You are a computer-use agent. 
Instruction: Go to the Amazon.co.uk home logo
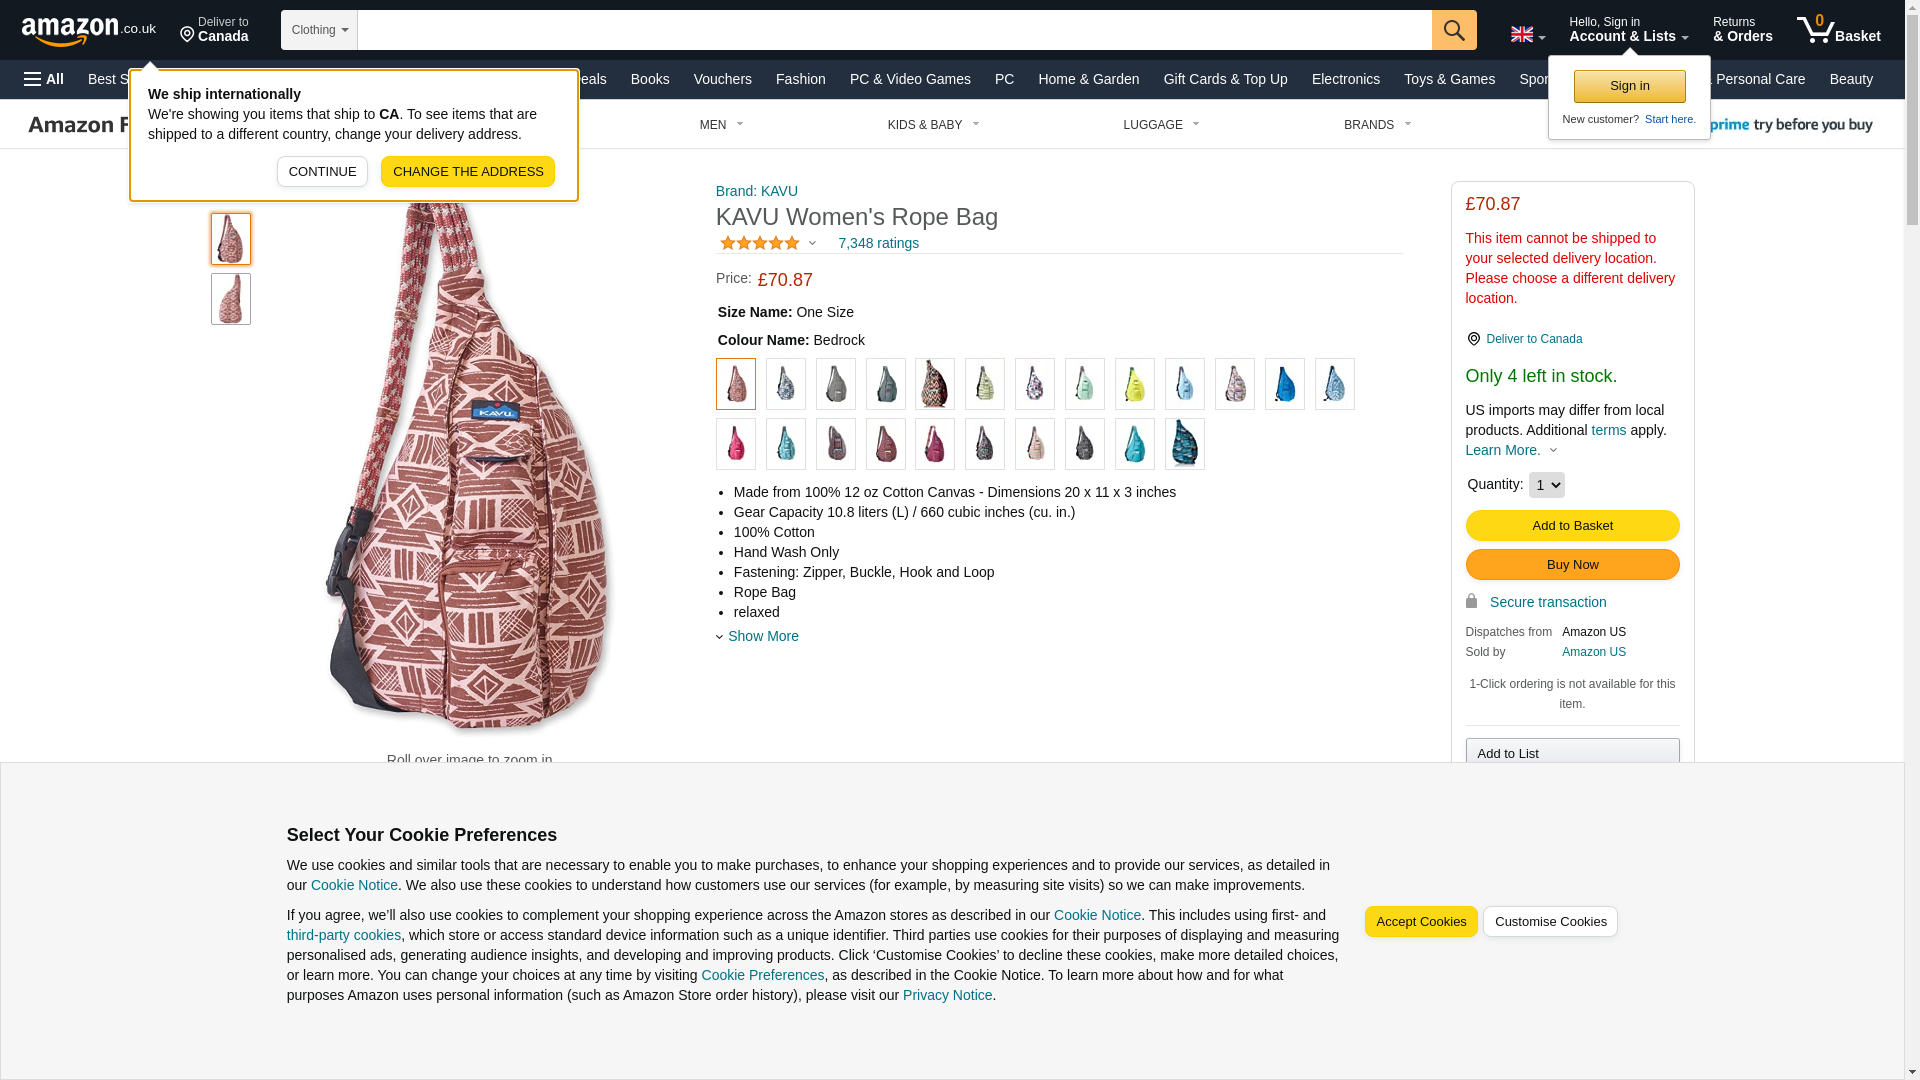click(89, 30)
